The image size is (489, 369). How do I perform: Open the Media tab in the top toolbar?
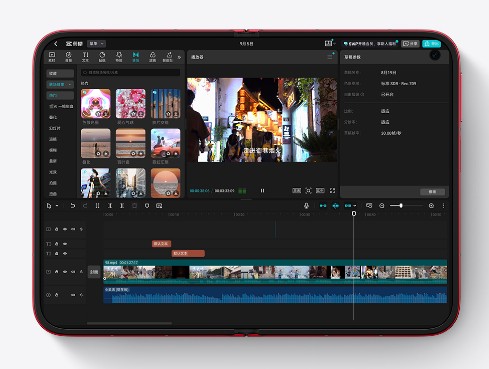pos(52,57)
